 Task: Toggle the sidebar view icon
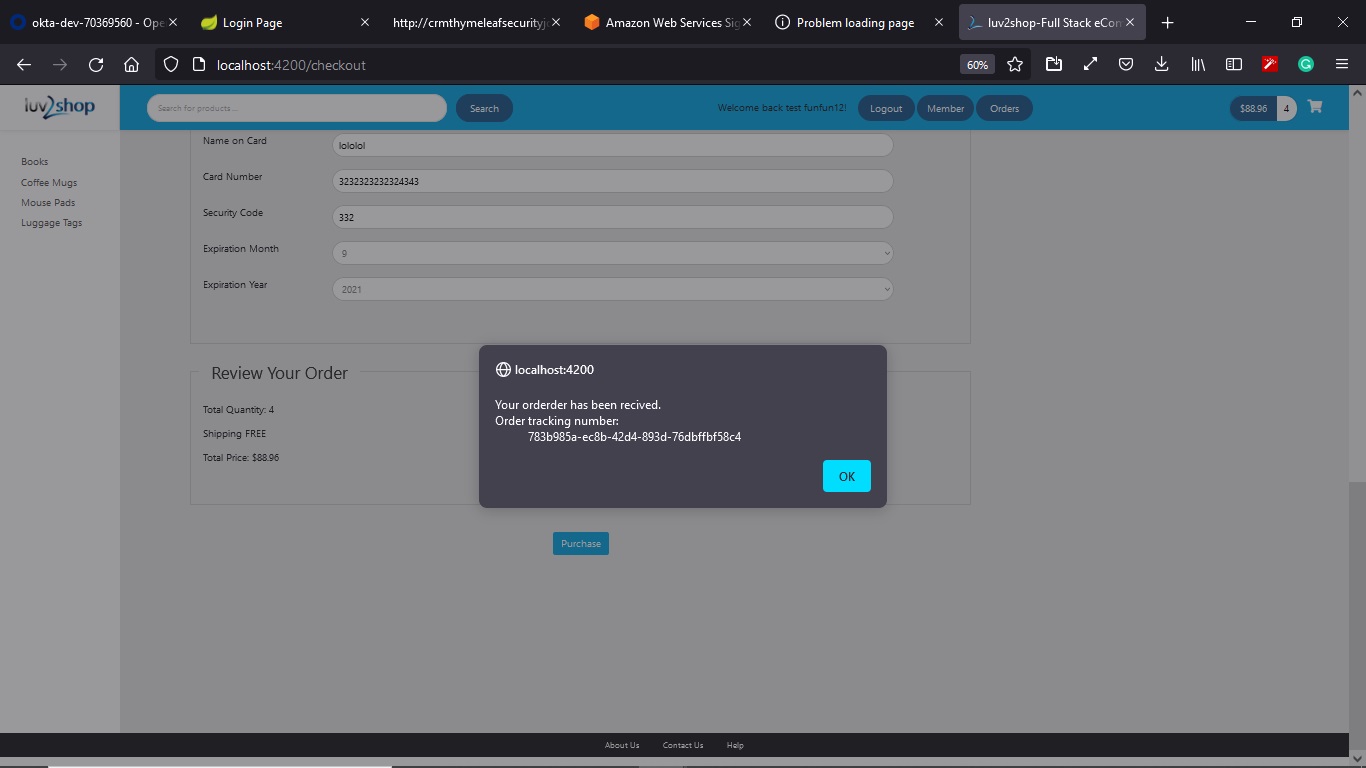coord(1234,65)
